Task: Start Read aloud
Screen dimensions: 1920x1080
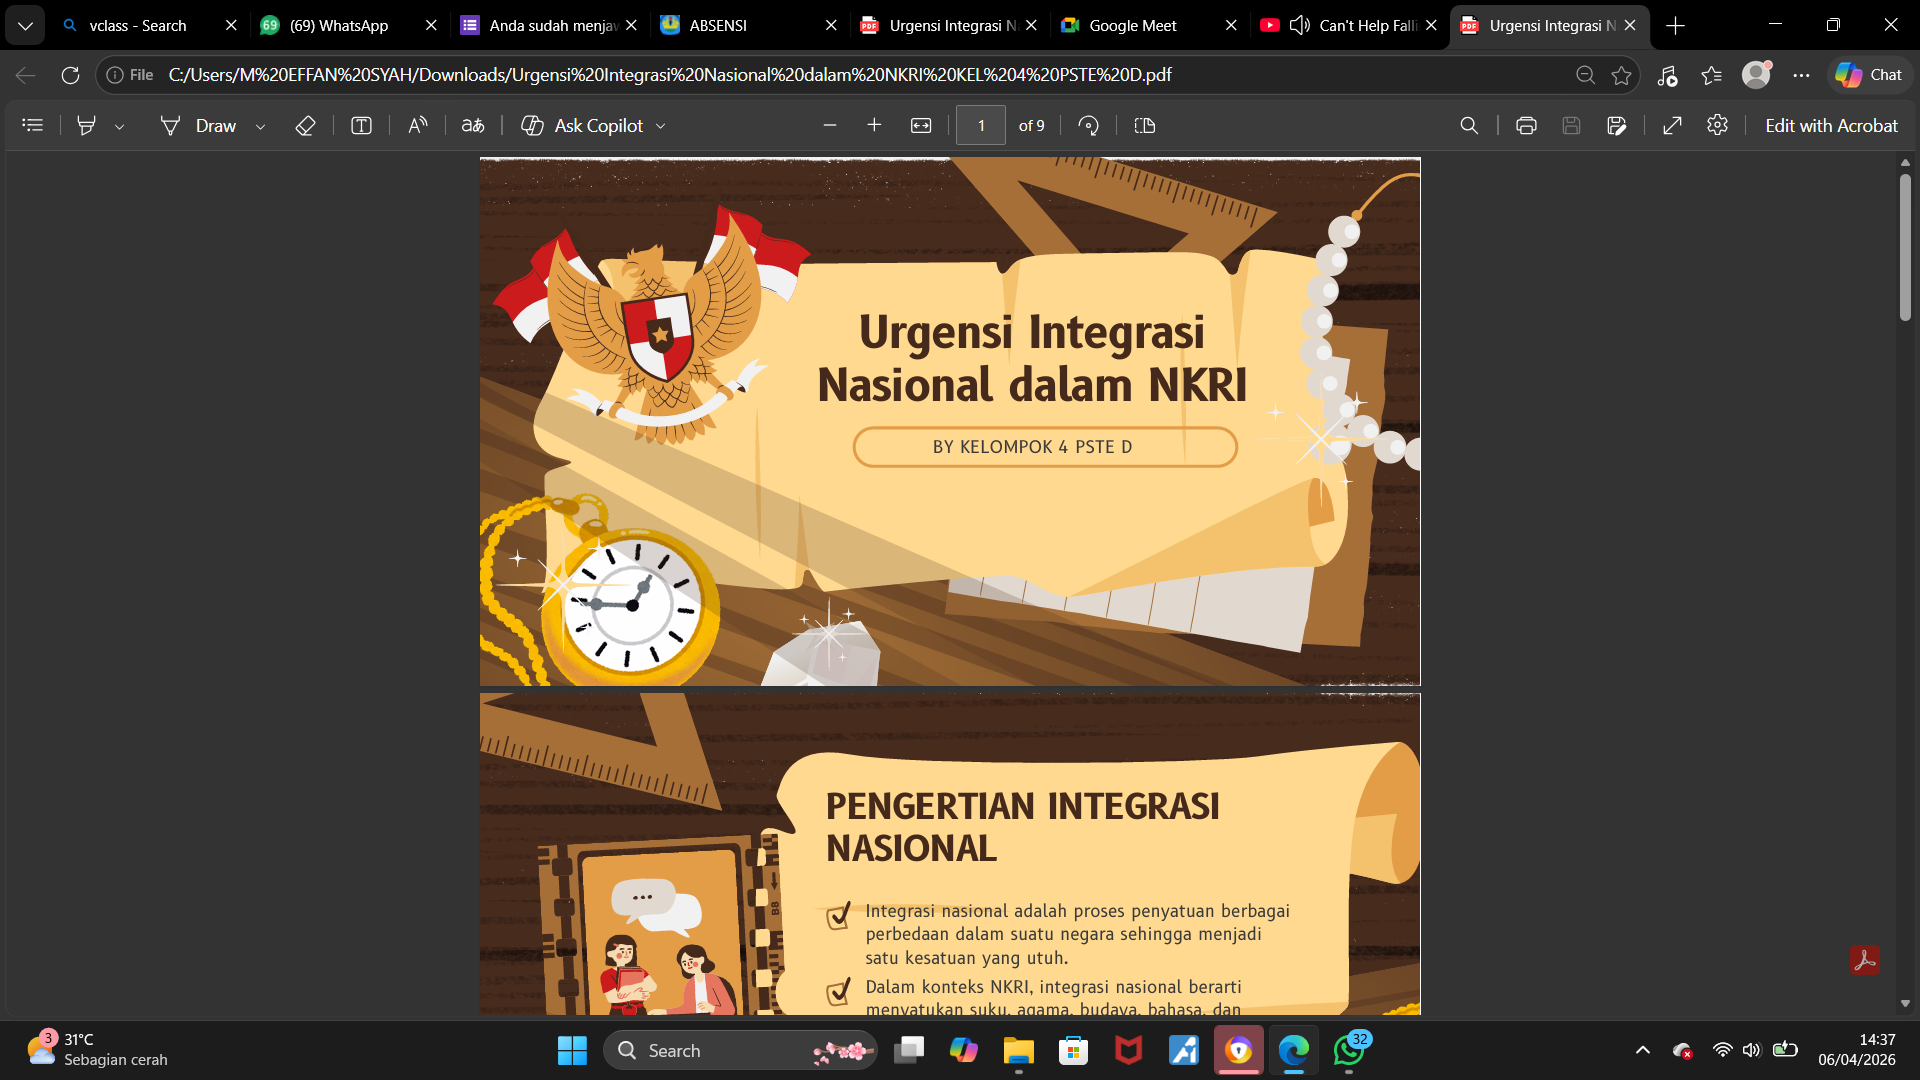Action: [418, 125]
